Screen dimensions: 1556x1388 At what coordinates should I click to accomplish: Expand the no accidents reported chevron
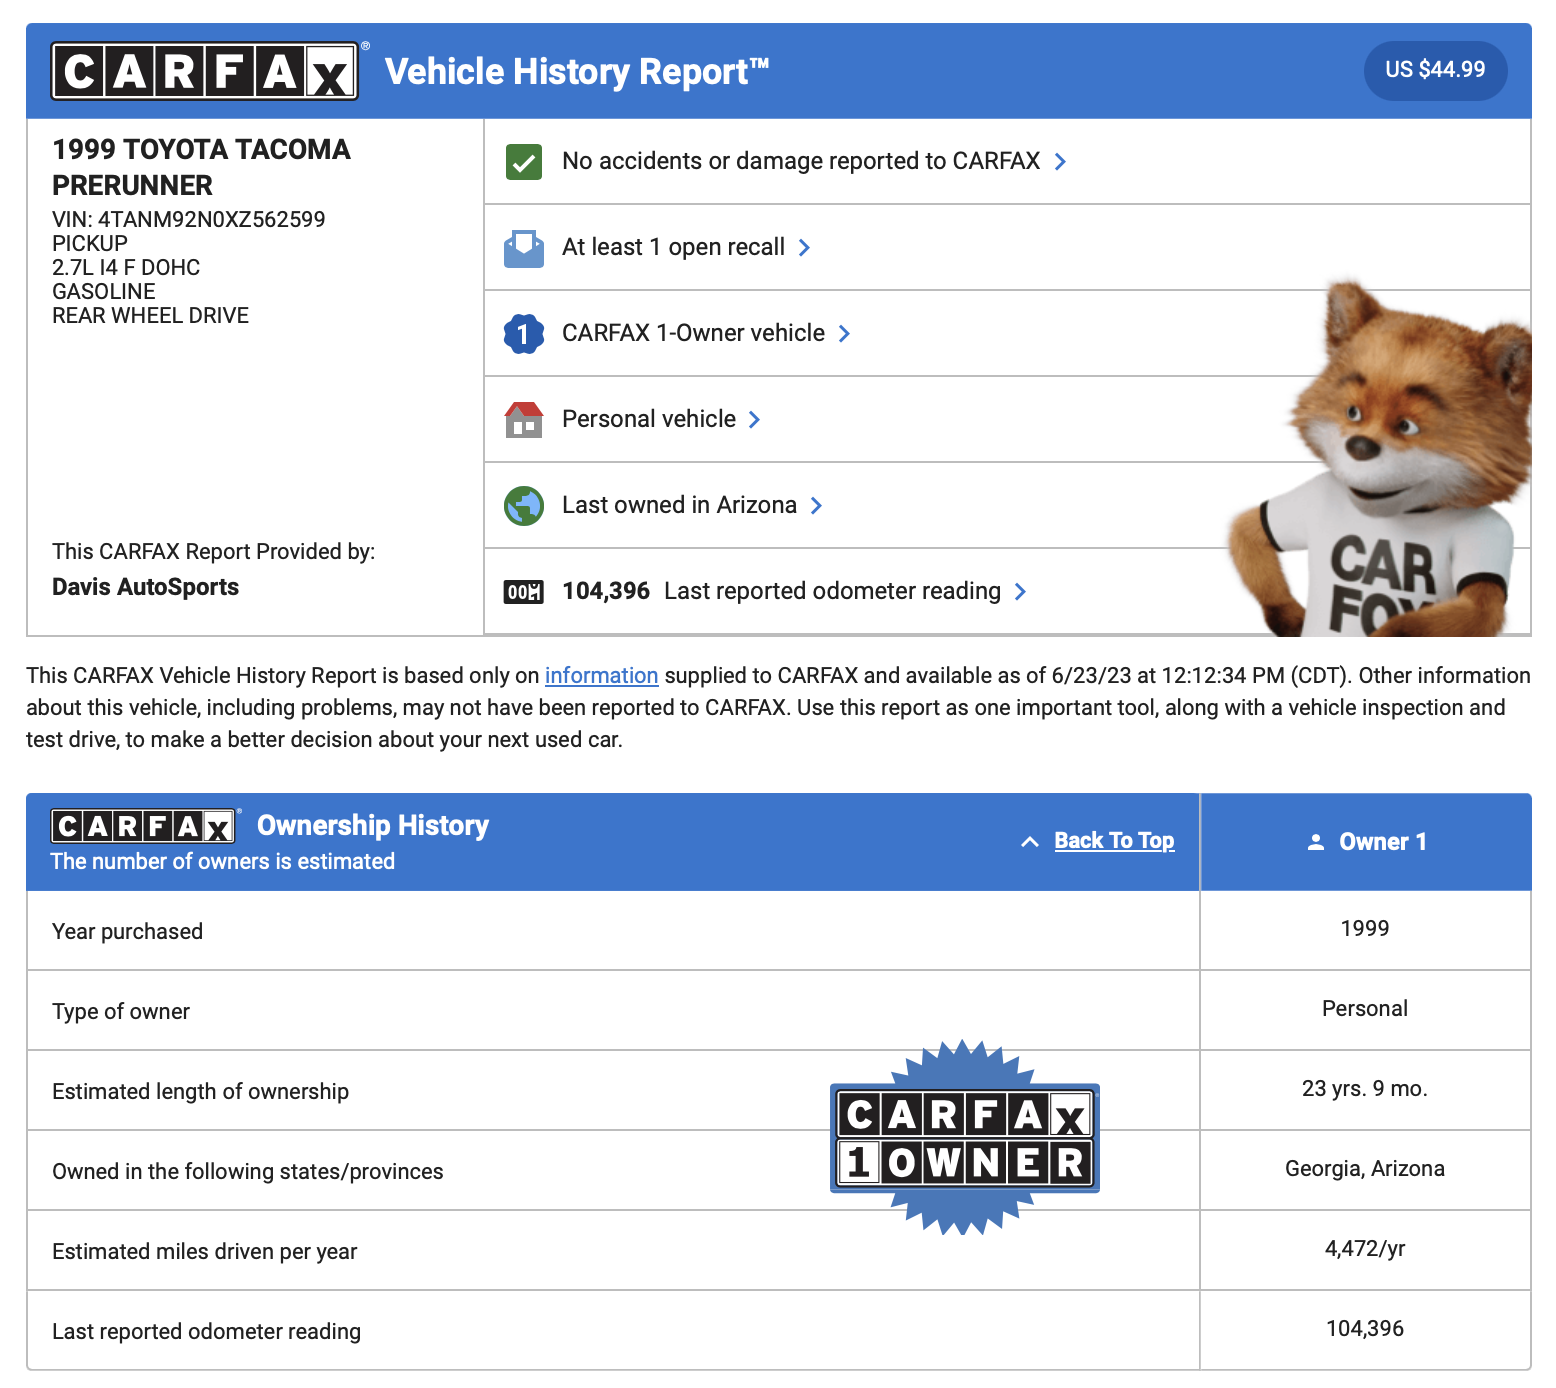click(x=1060, y=161)
